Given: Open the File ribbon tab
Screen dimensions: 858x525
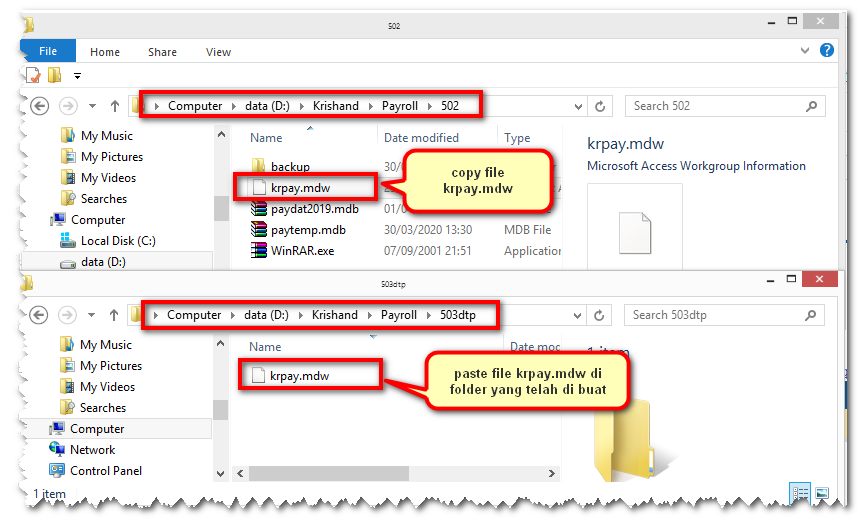Looking at the screenshot, I should [47, 52].
